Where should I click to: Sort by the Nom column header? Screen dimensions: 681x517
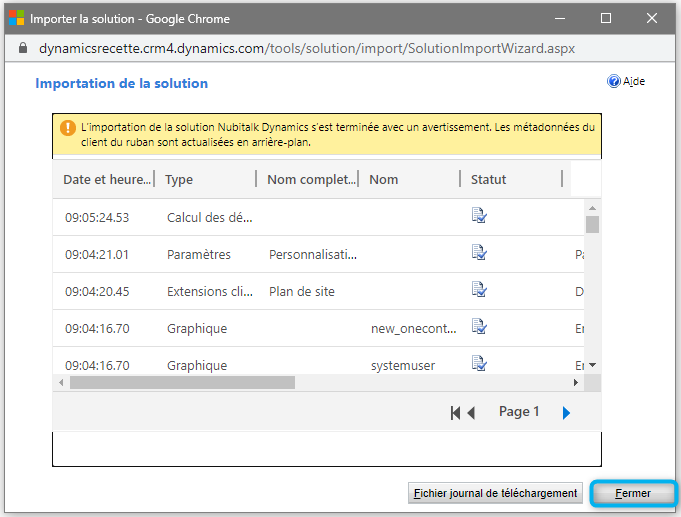click(x=383, y=179)
